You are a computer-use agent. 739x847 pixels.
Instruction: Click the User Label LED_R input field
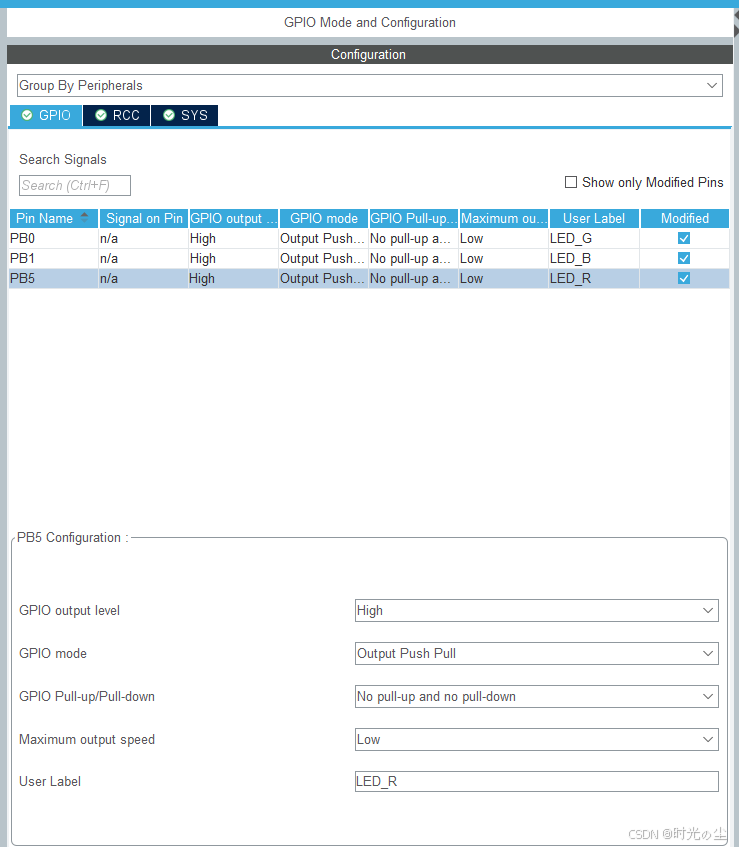tap(536, 782)
